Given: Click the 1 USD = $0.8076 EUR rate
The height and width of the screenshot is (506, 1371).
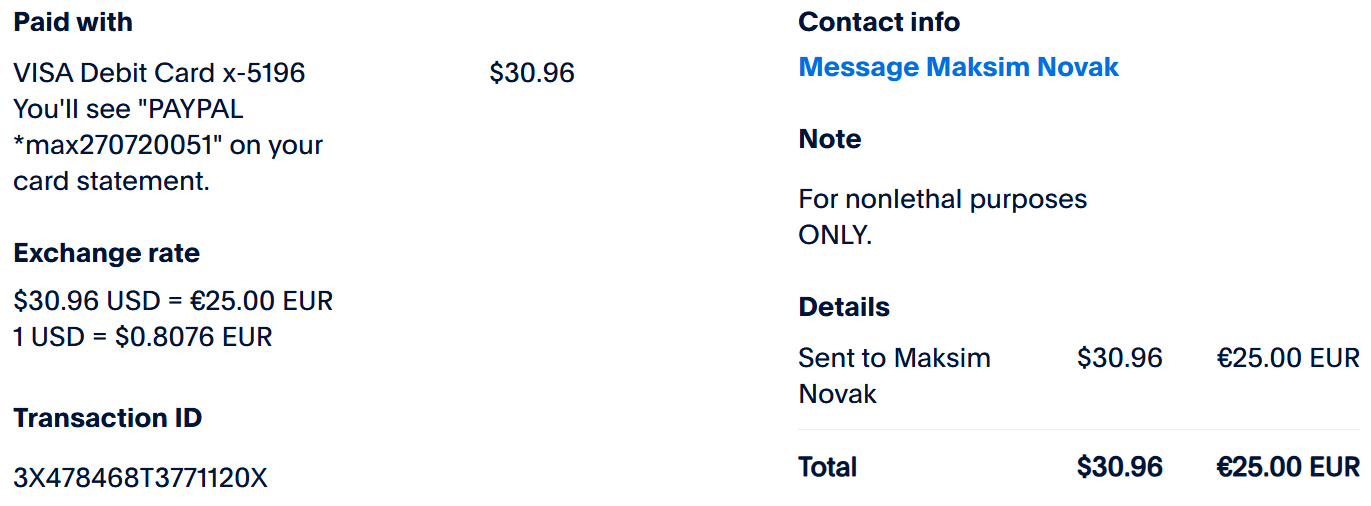Looking at the screenshot, I should (143, 337).
